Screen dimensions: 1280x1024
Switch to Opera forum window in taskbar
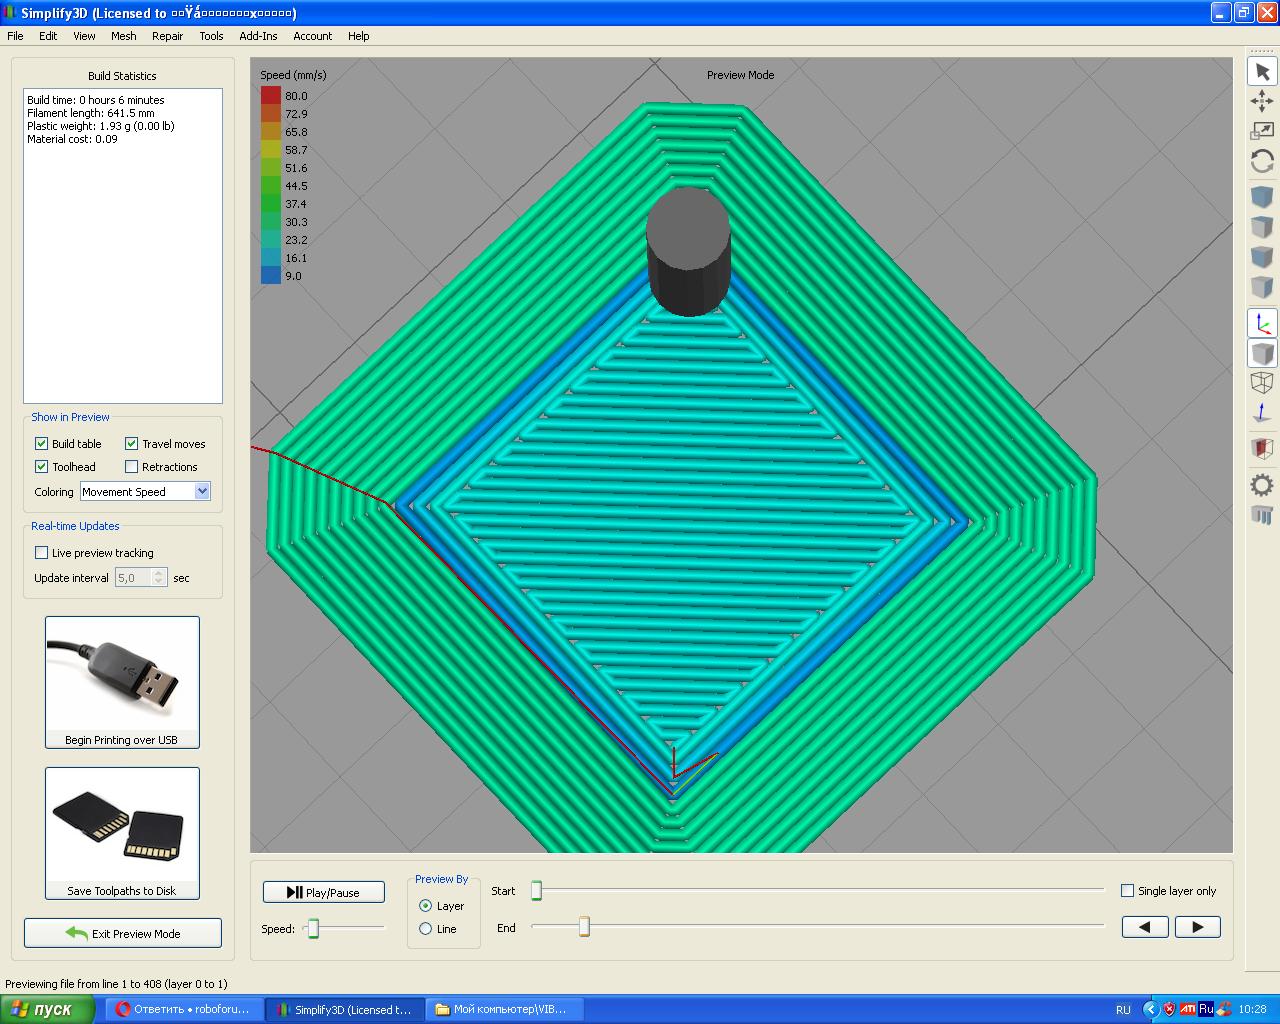click(181, 1010)
